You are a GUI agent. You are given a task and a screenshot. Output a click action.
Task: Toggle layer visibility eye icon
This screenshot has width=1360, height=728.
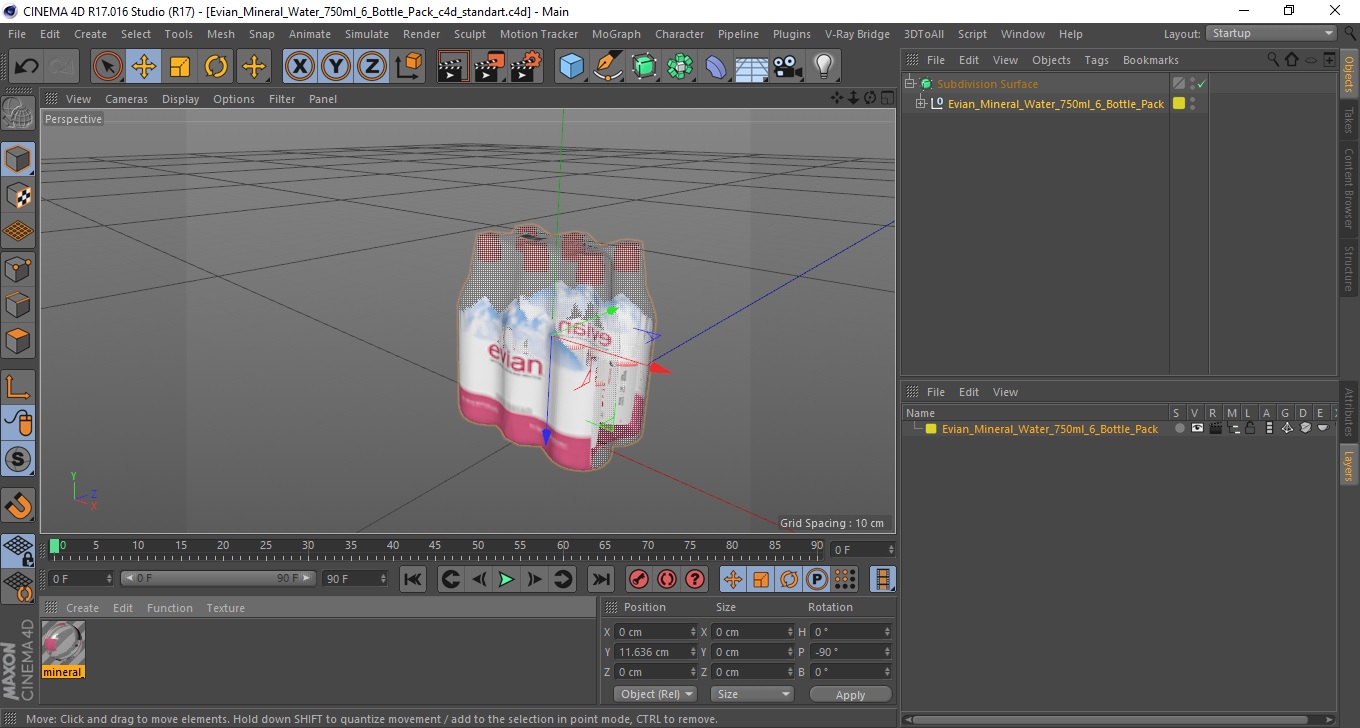tap(1197, 428)
